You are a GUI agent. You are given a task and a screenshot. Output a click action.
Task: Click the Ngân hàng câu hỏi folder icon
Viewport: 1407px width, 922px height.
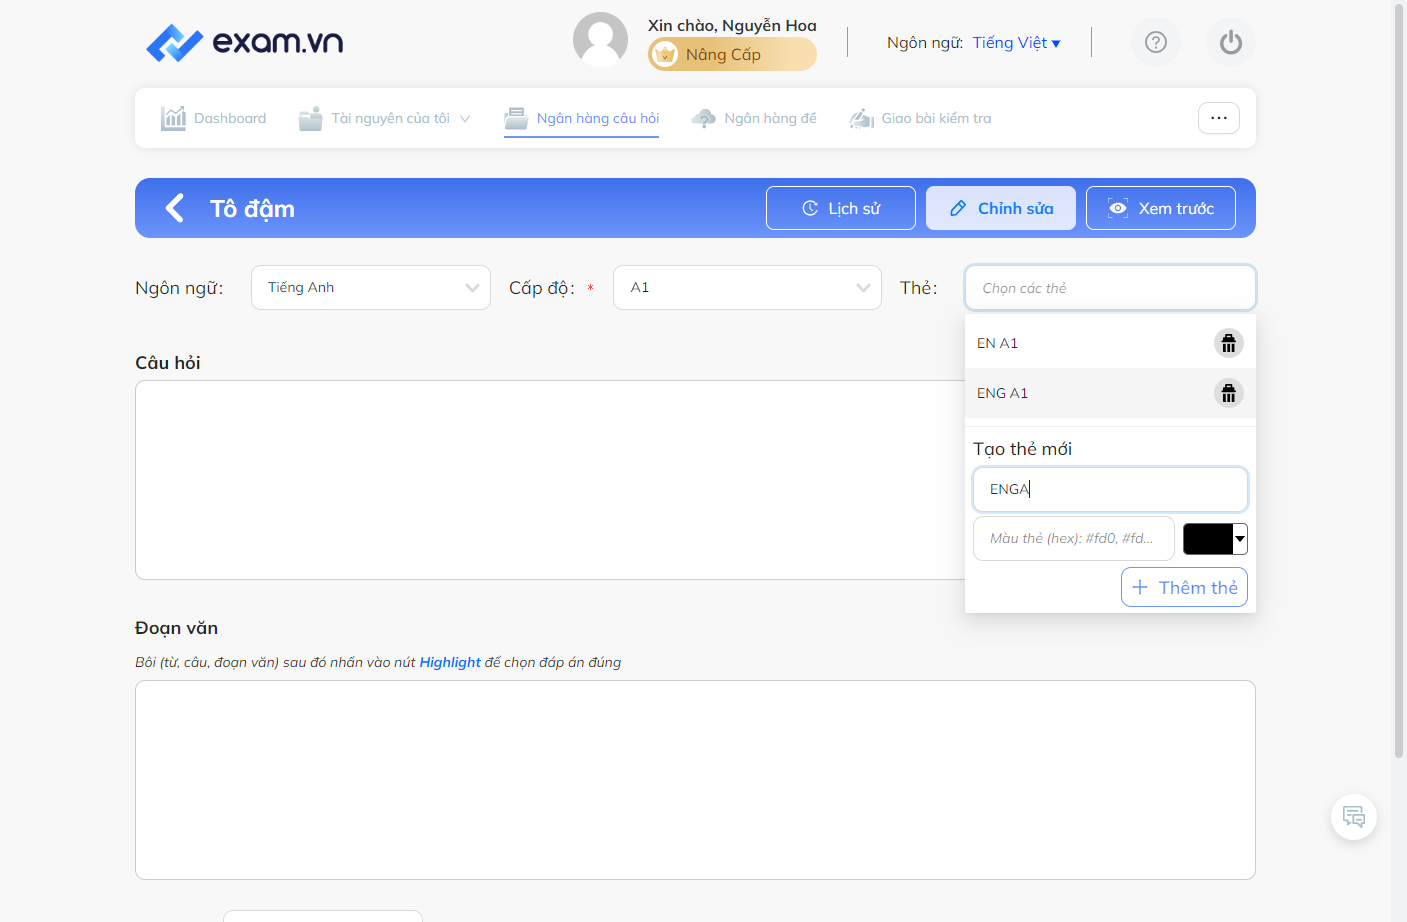coord(516,118)
